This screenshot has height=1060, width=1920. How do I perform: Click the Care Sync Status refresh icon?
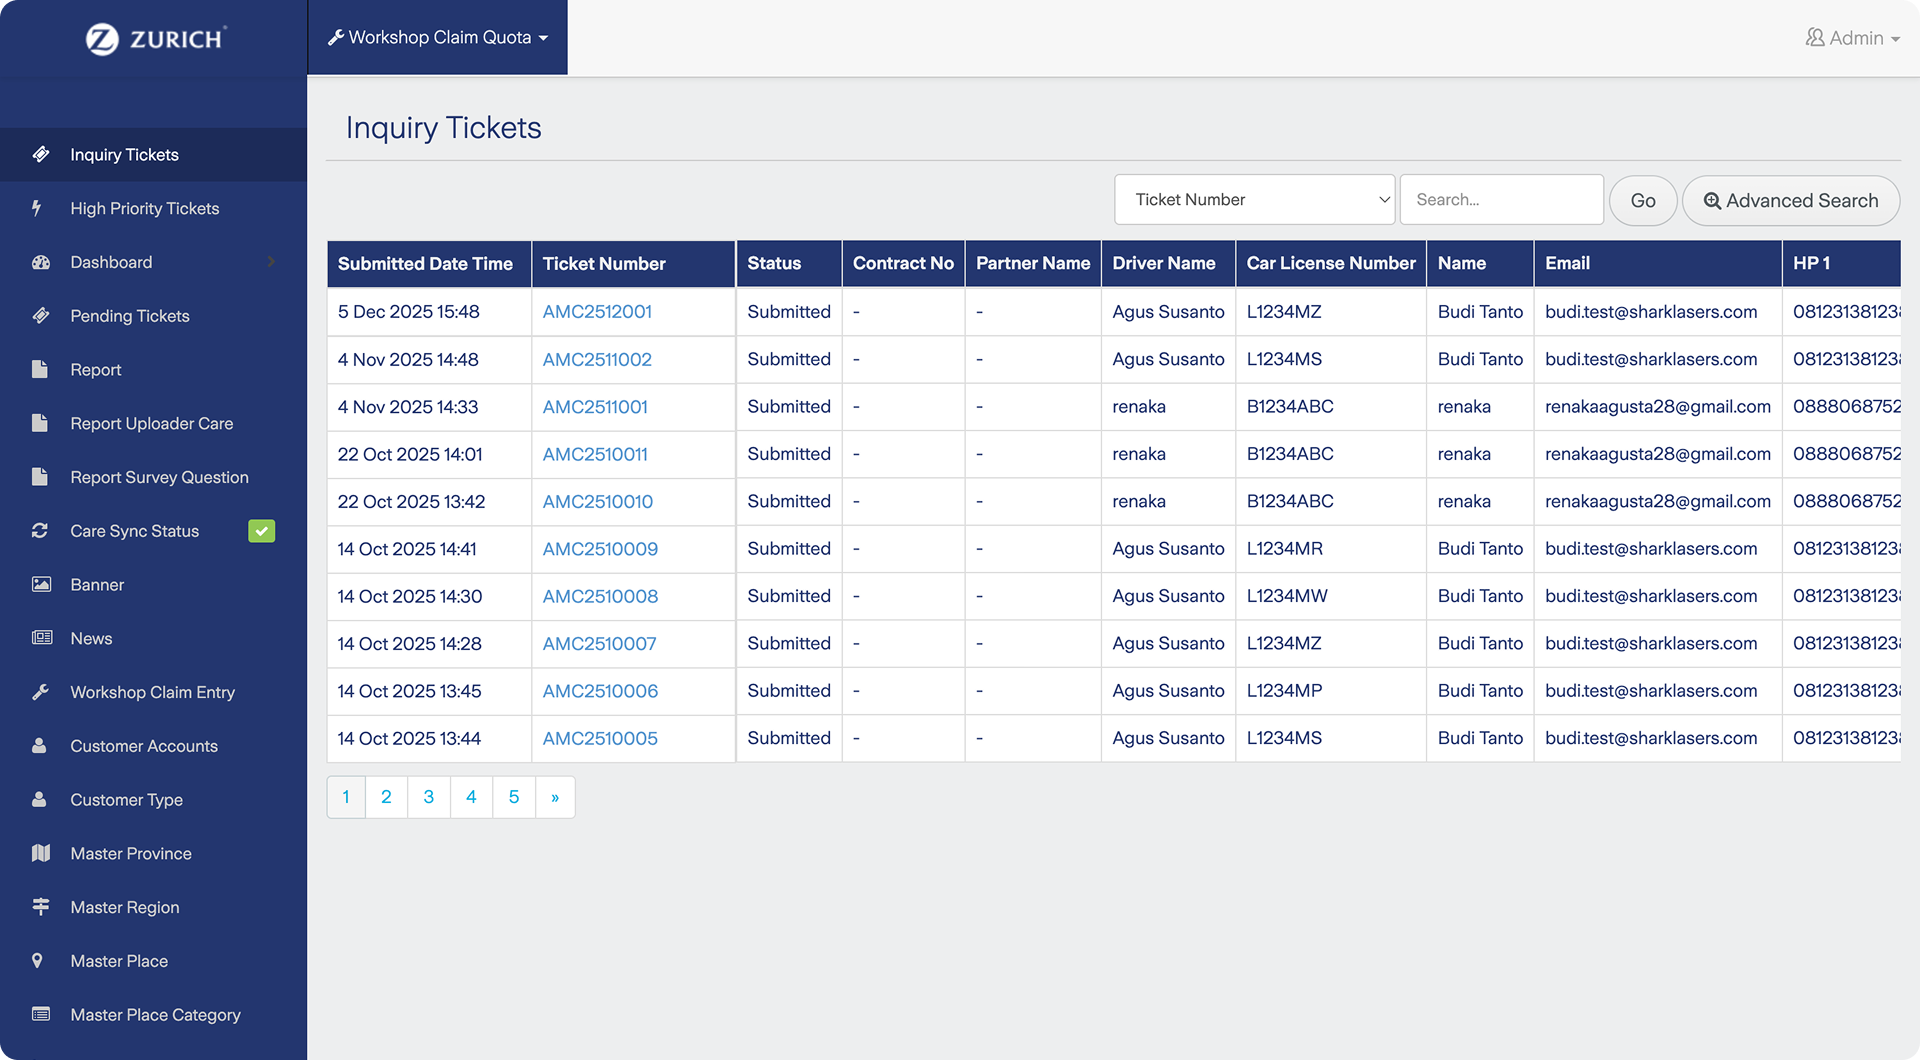(x=40, y=531)
